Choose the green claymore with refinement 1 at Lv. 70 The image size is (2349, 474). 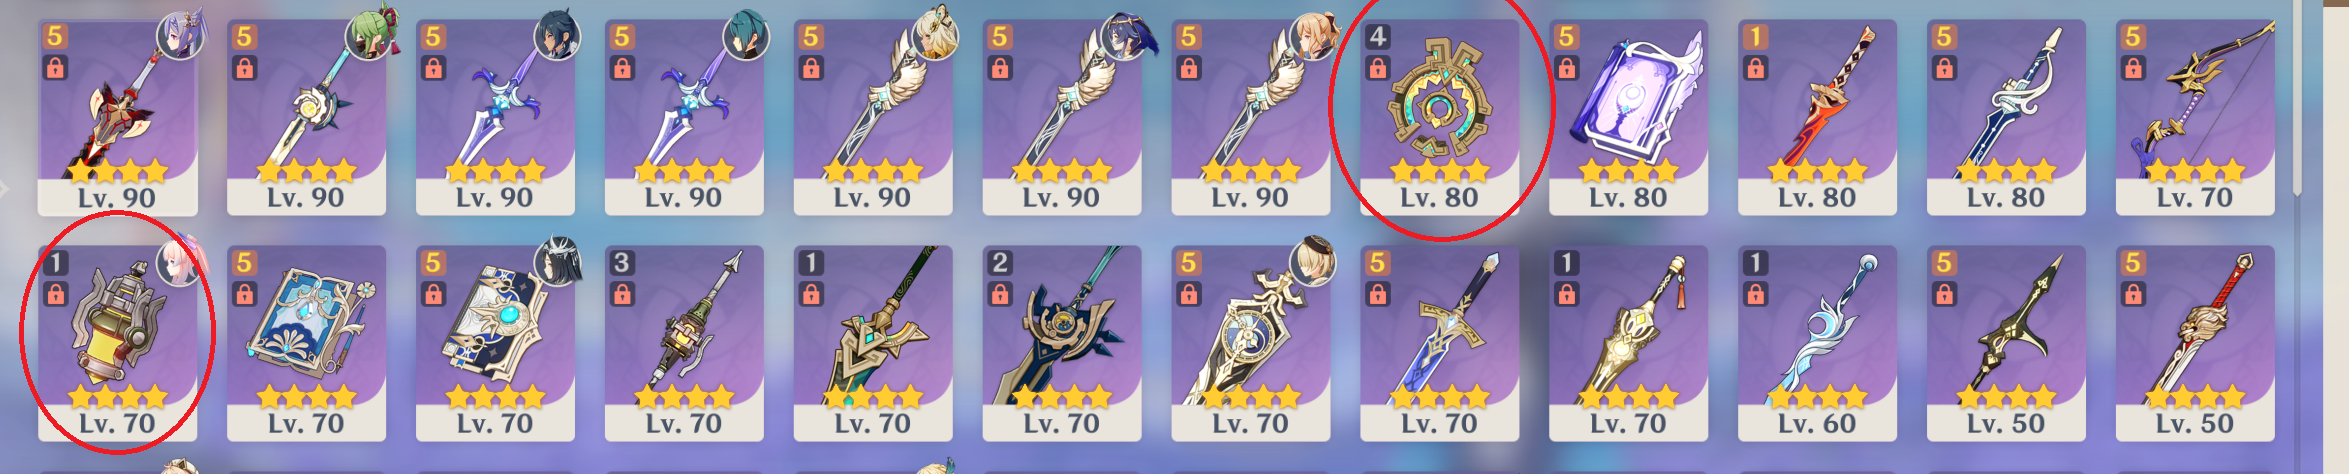click(x=873, y=343)
